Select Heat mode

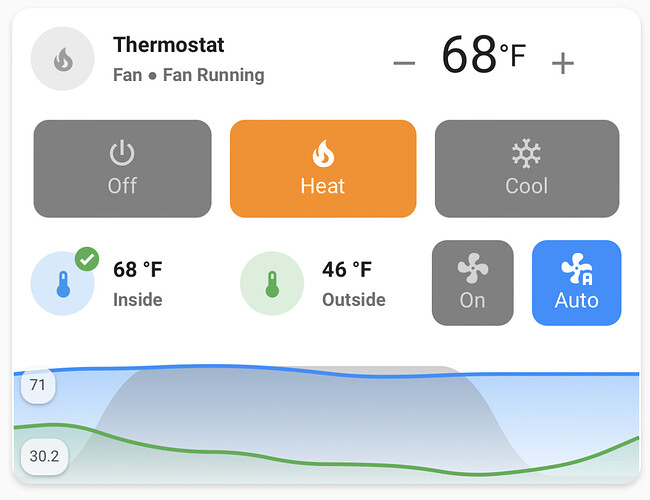323,169
